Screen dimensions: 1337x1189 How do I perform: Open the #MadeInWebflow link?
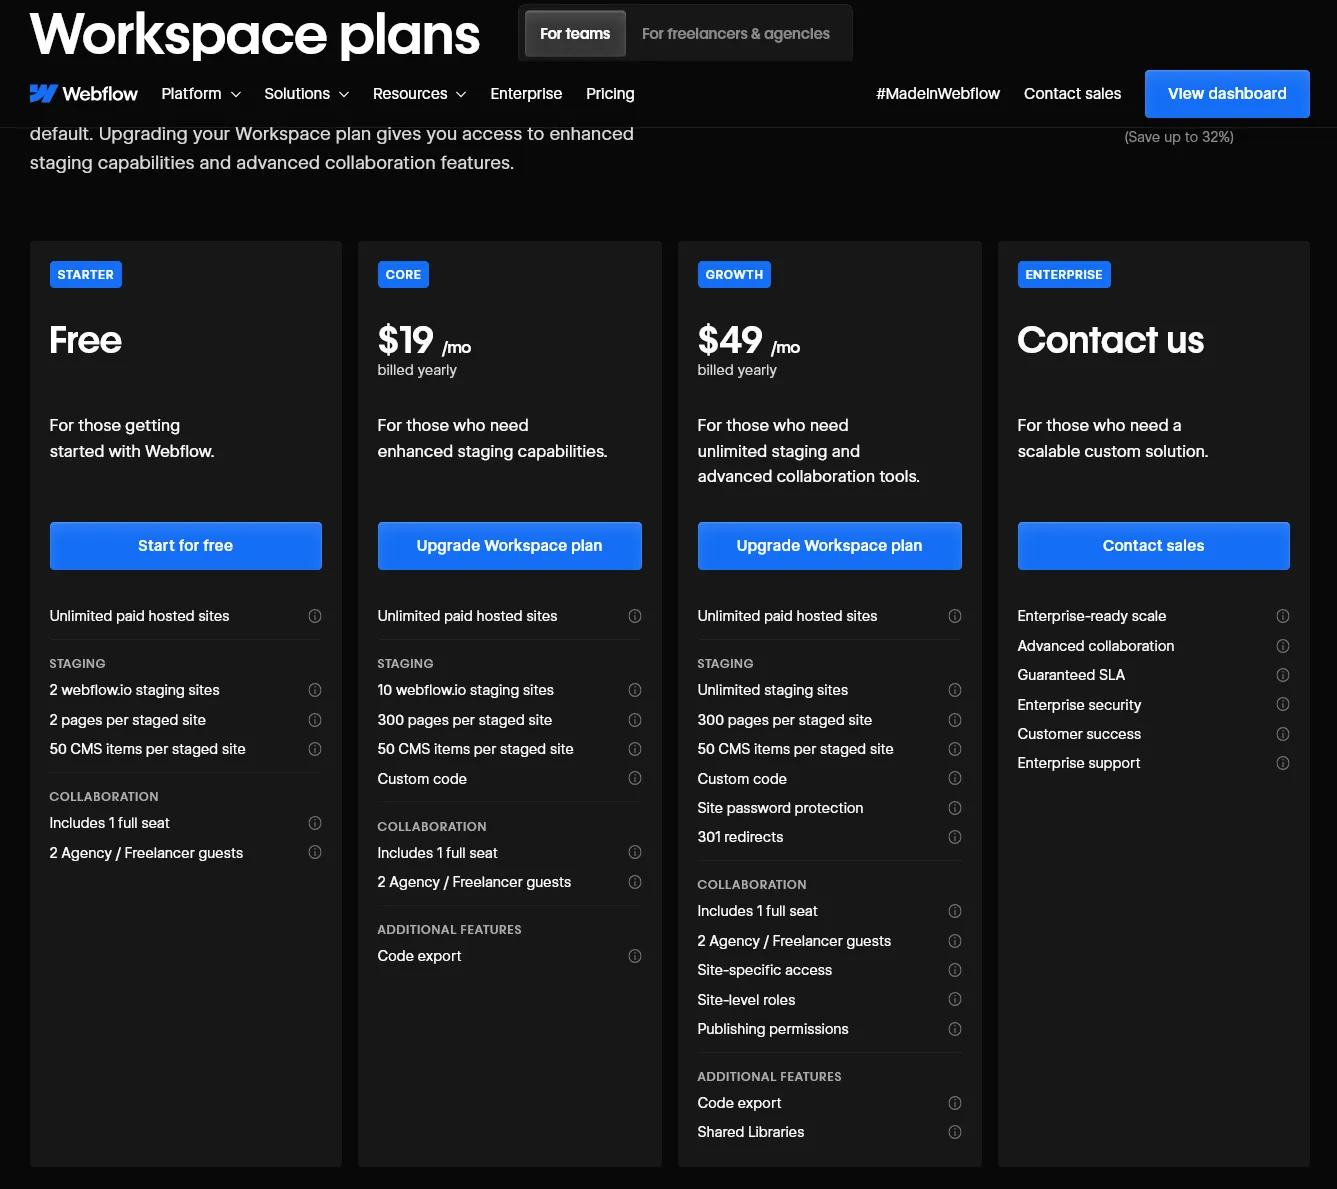tap(938, 94)
